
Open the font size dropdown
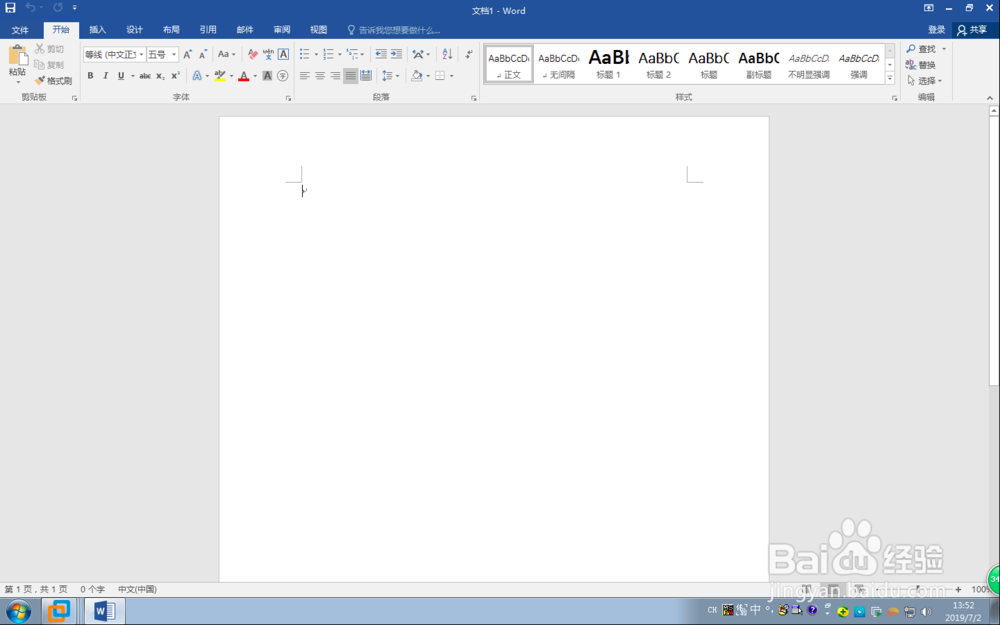174,54
